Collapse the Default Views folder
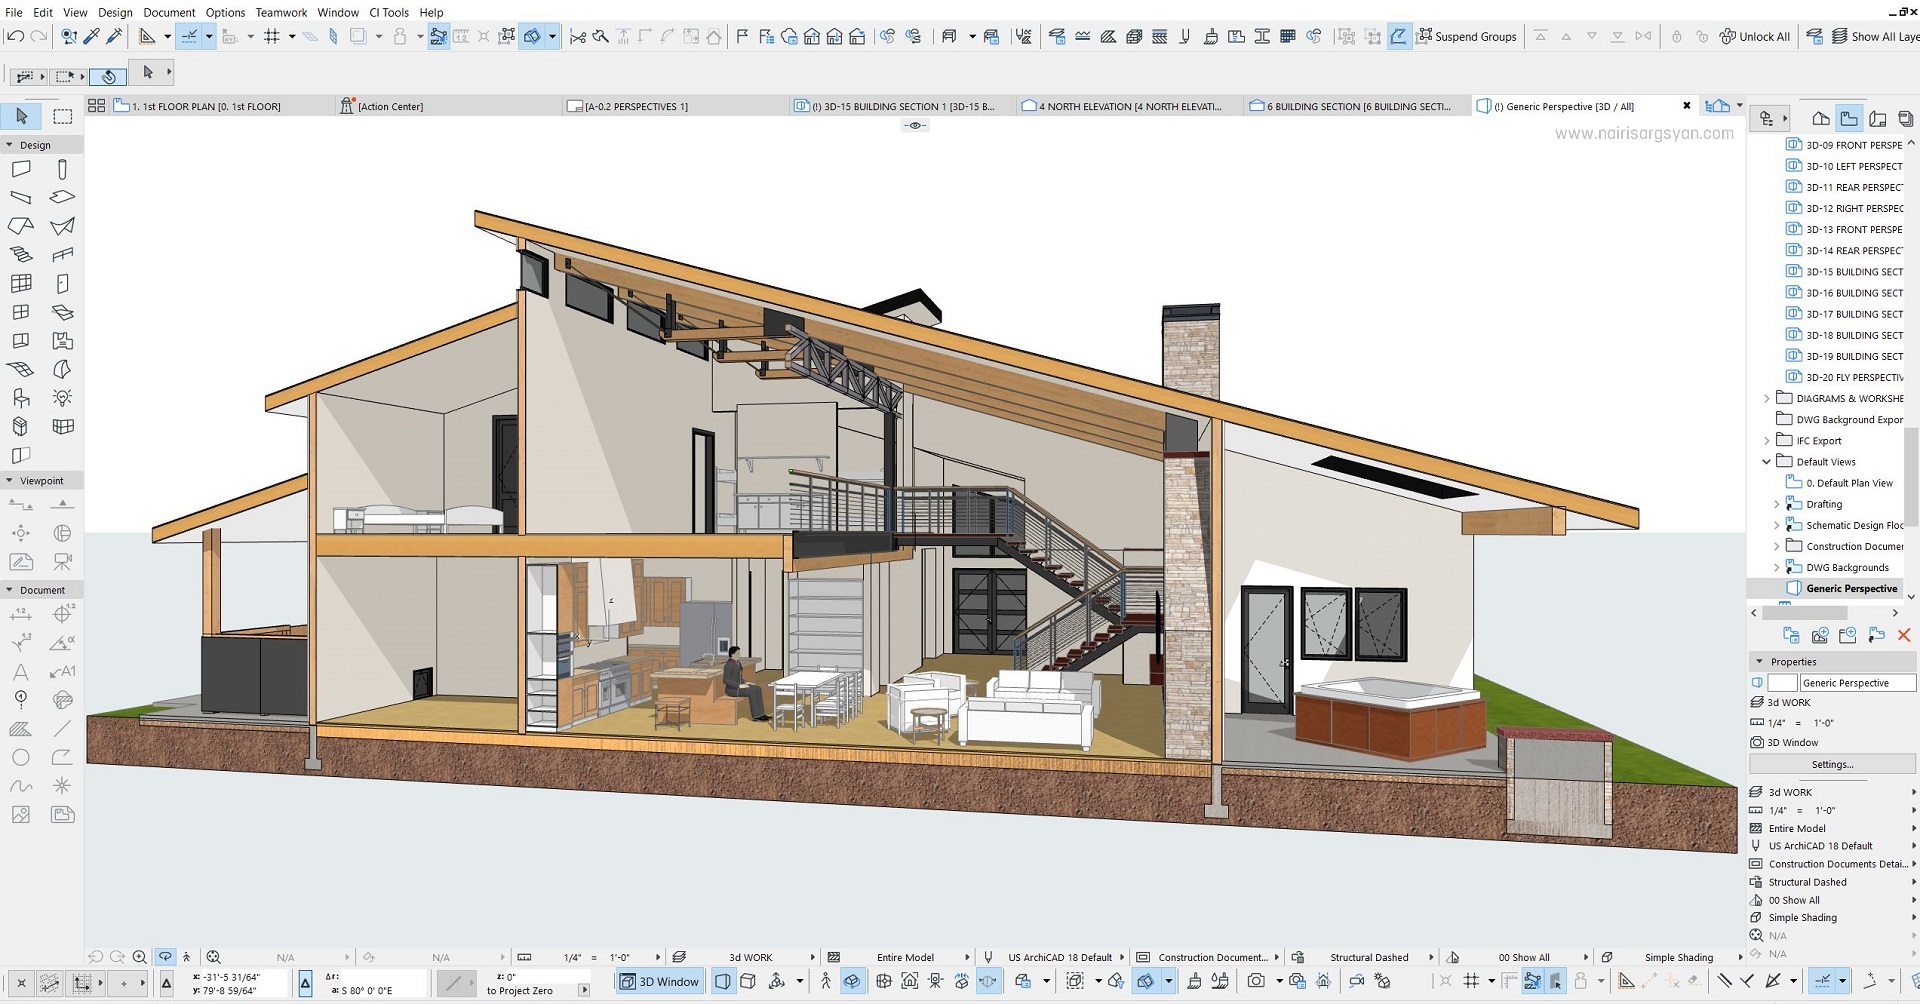This screenshot has height=1004, width=1920. click(1767, 462)
